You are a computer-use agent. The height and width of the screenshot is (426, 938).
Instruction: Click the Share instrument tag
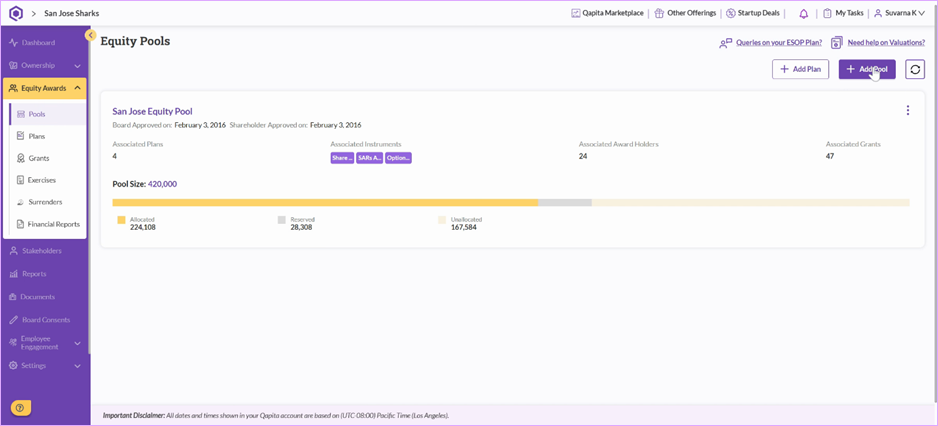(342, 158)
